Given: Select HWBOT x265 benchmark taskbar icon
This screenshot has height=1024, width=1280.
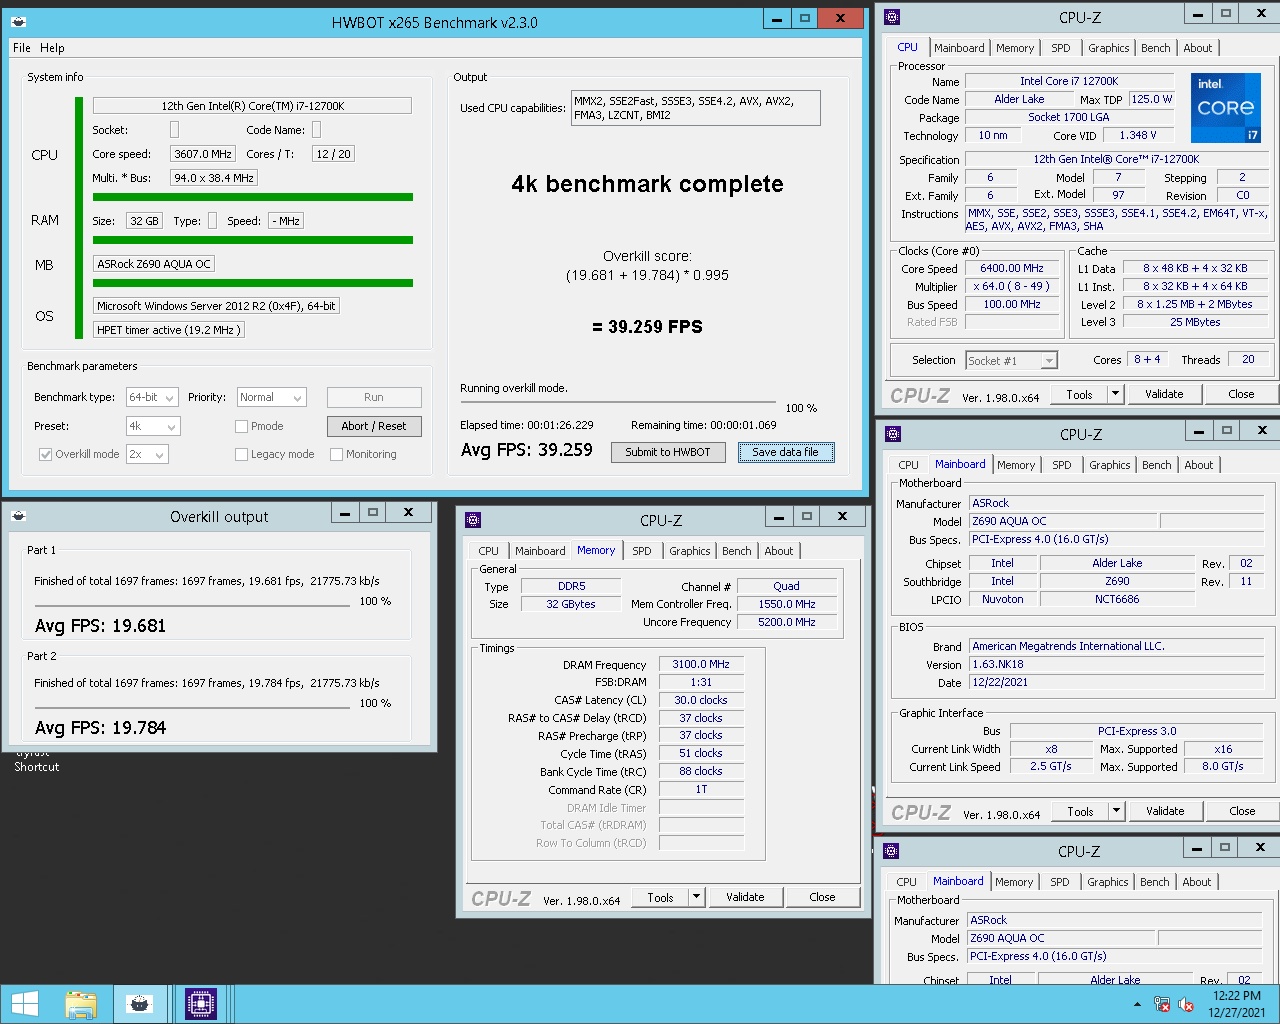Looking at the screenshot, I should tap(141, 1004).
